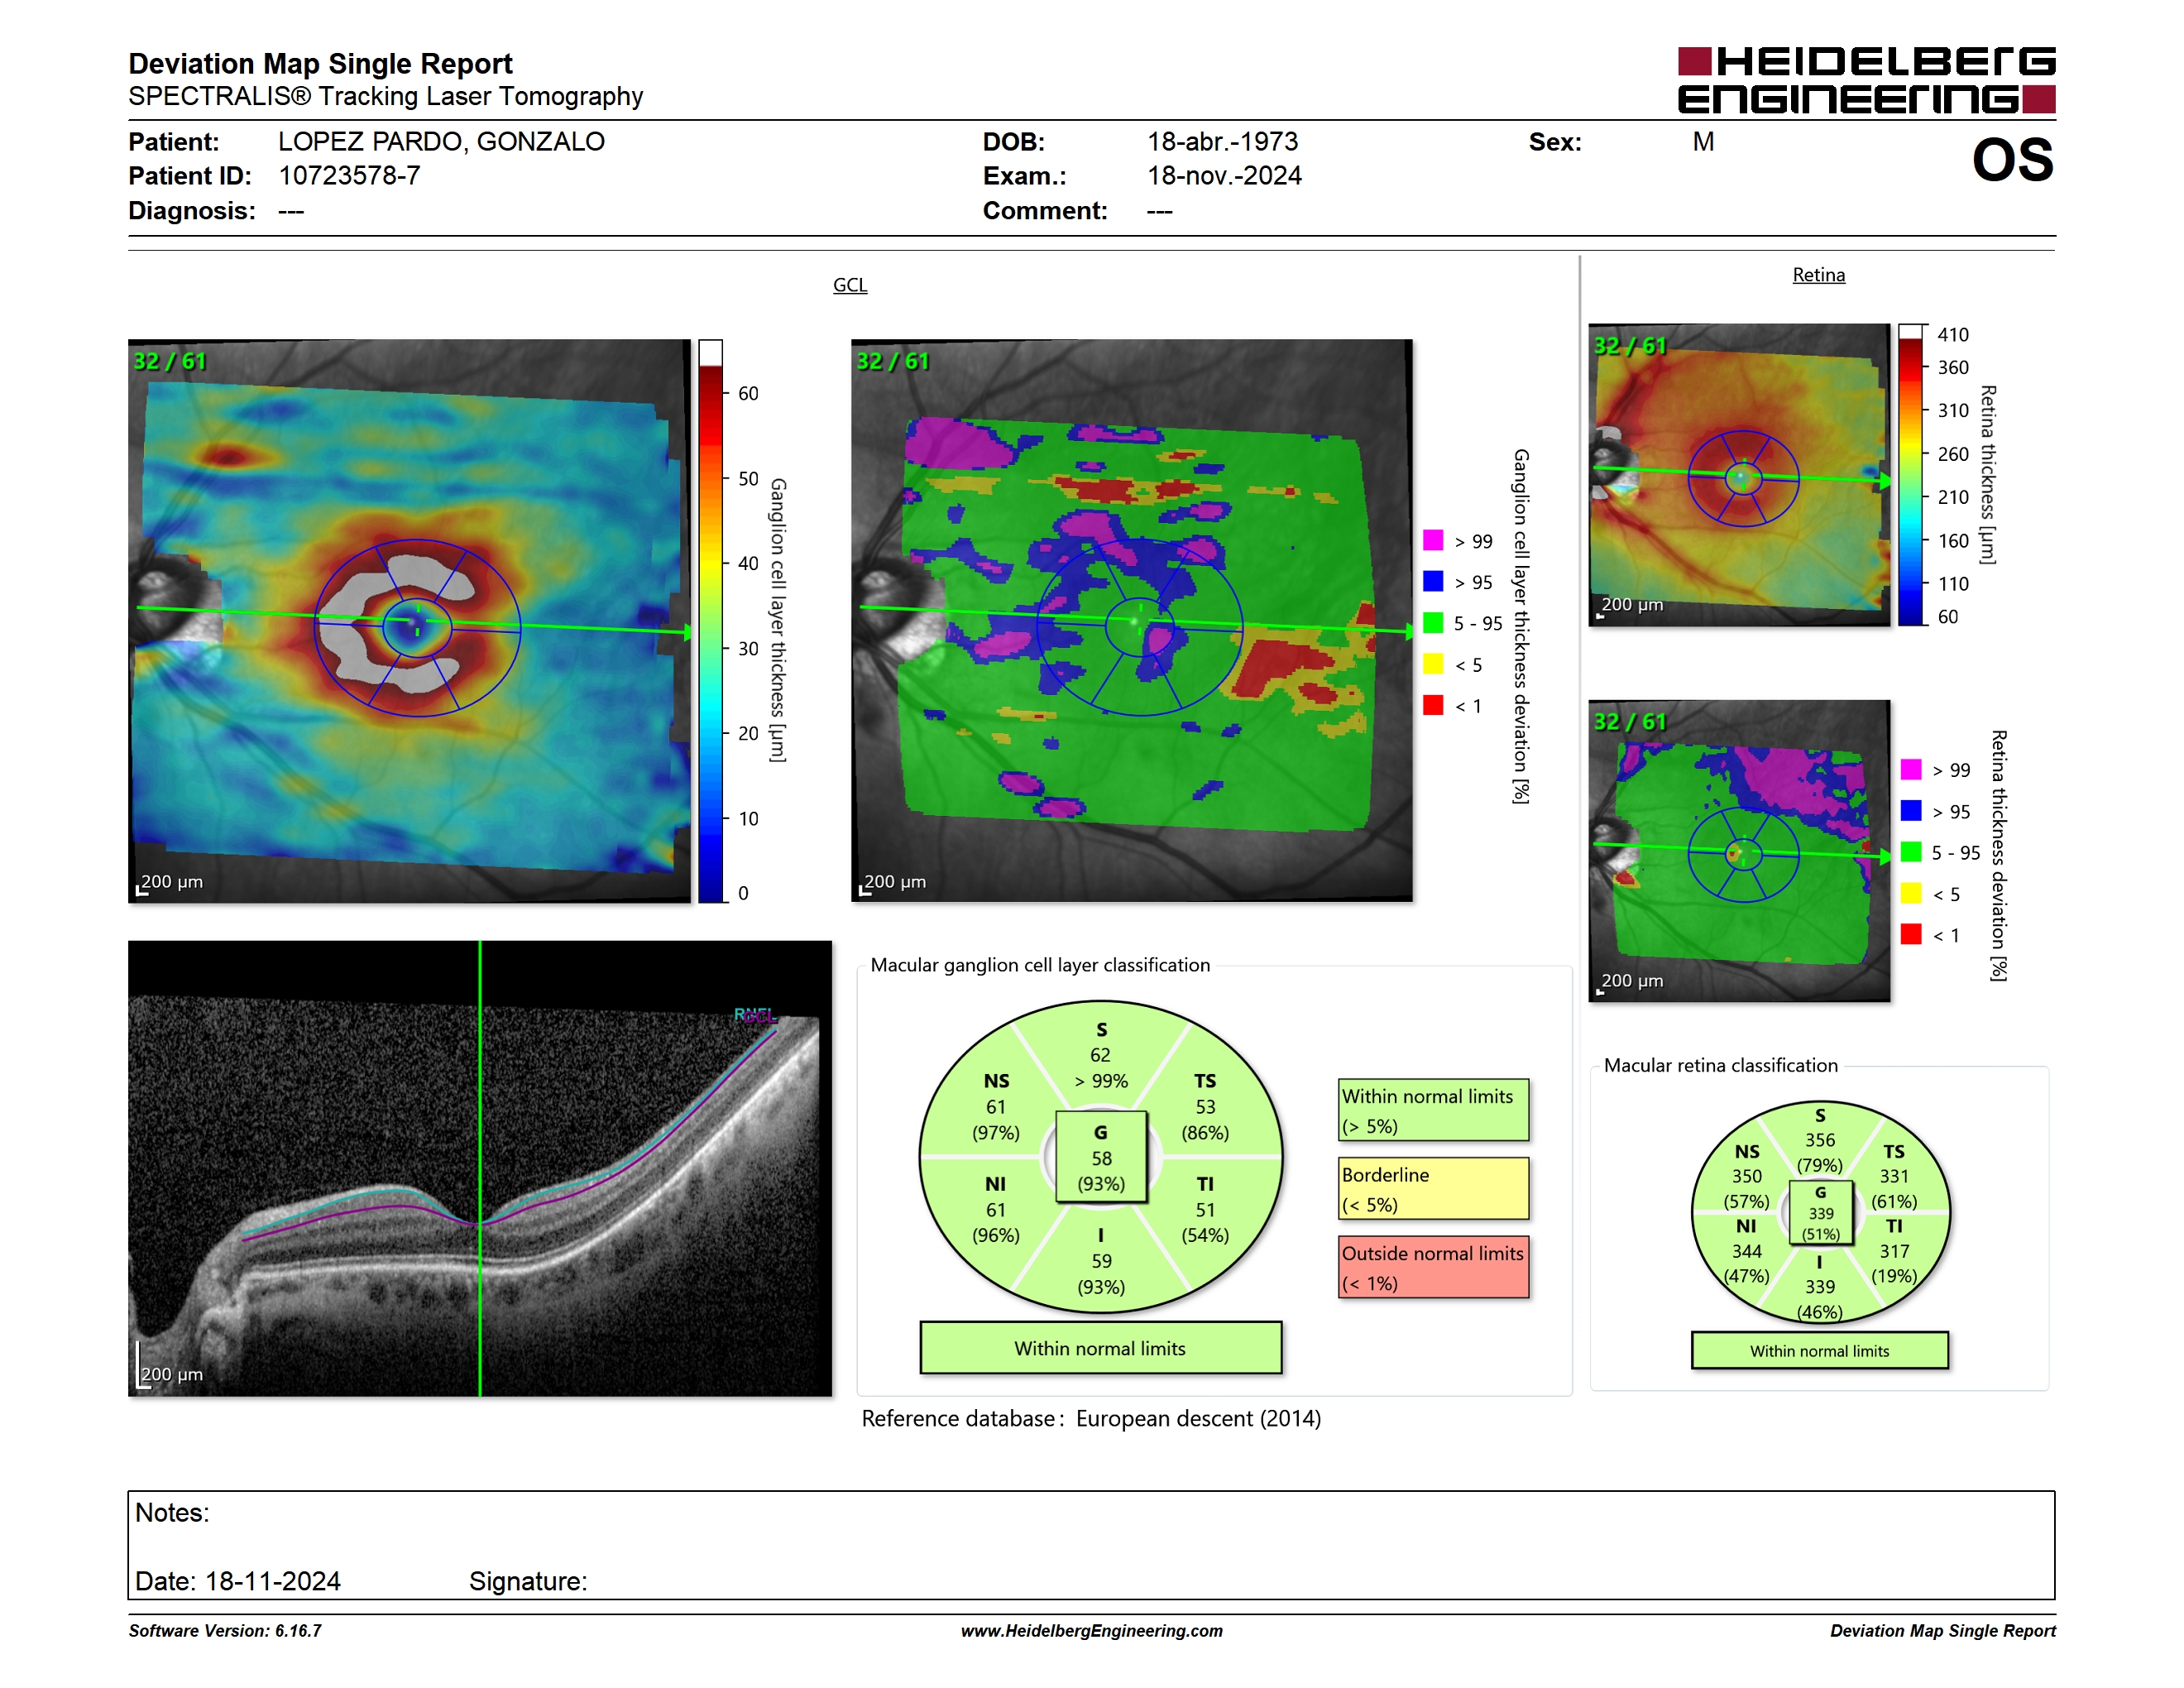The image size is (2184, 1688).
Task: Click the Patient ID 10723578-7
Action: [x=349, y=176]
